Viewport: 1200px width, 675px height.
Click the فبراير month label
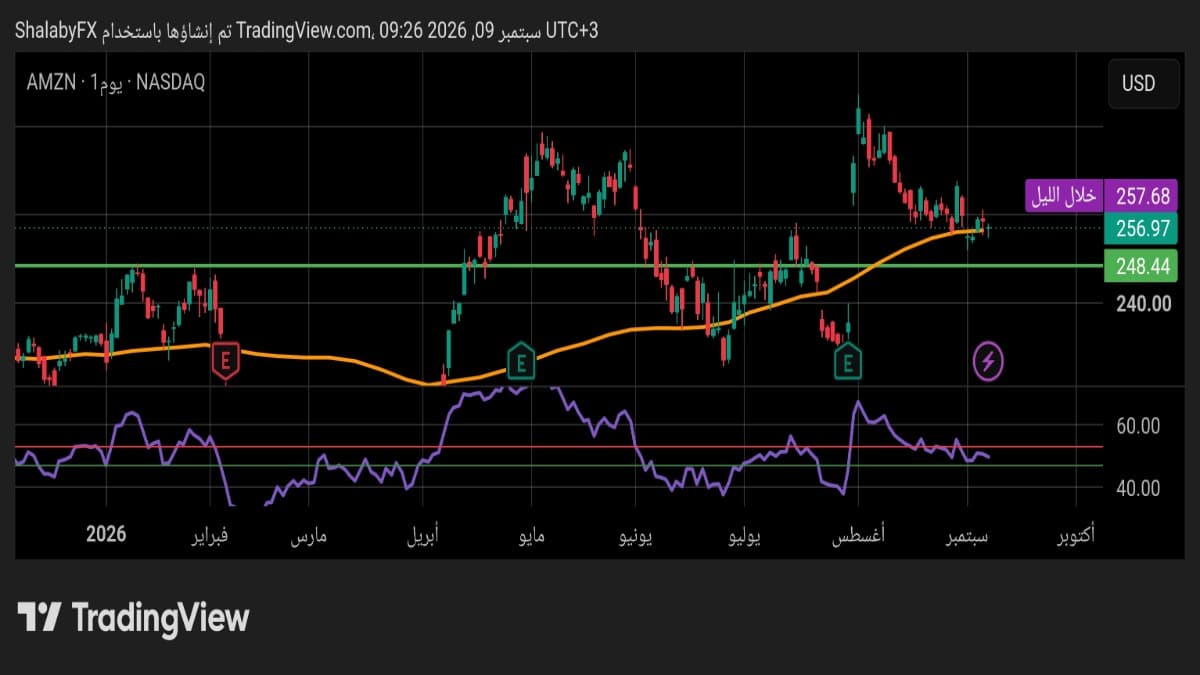pos(210,536)
